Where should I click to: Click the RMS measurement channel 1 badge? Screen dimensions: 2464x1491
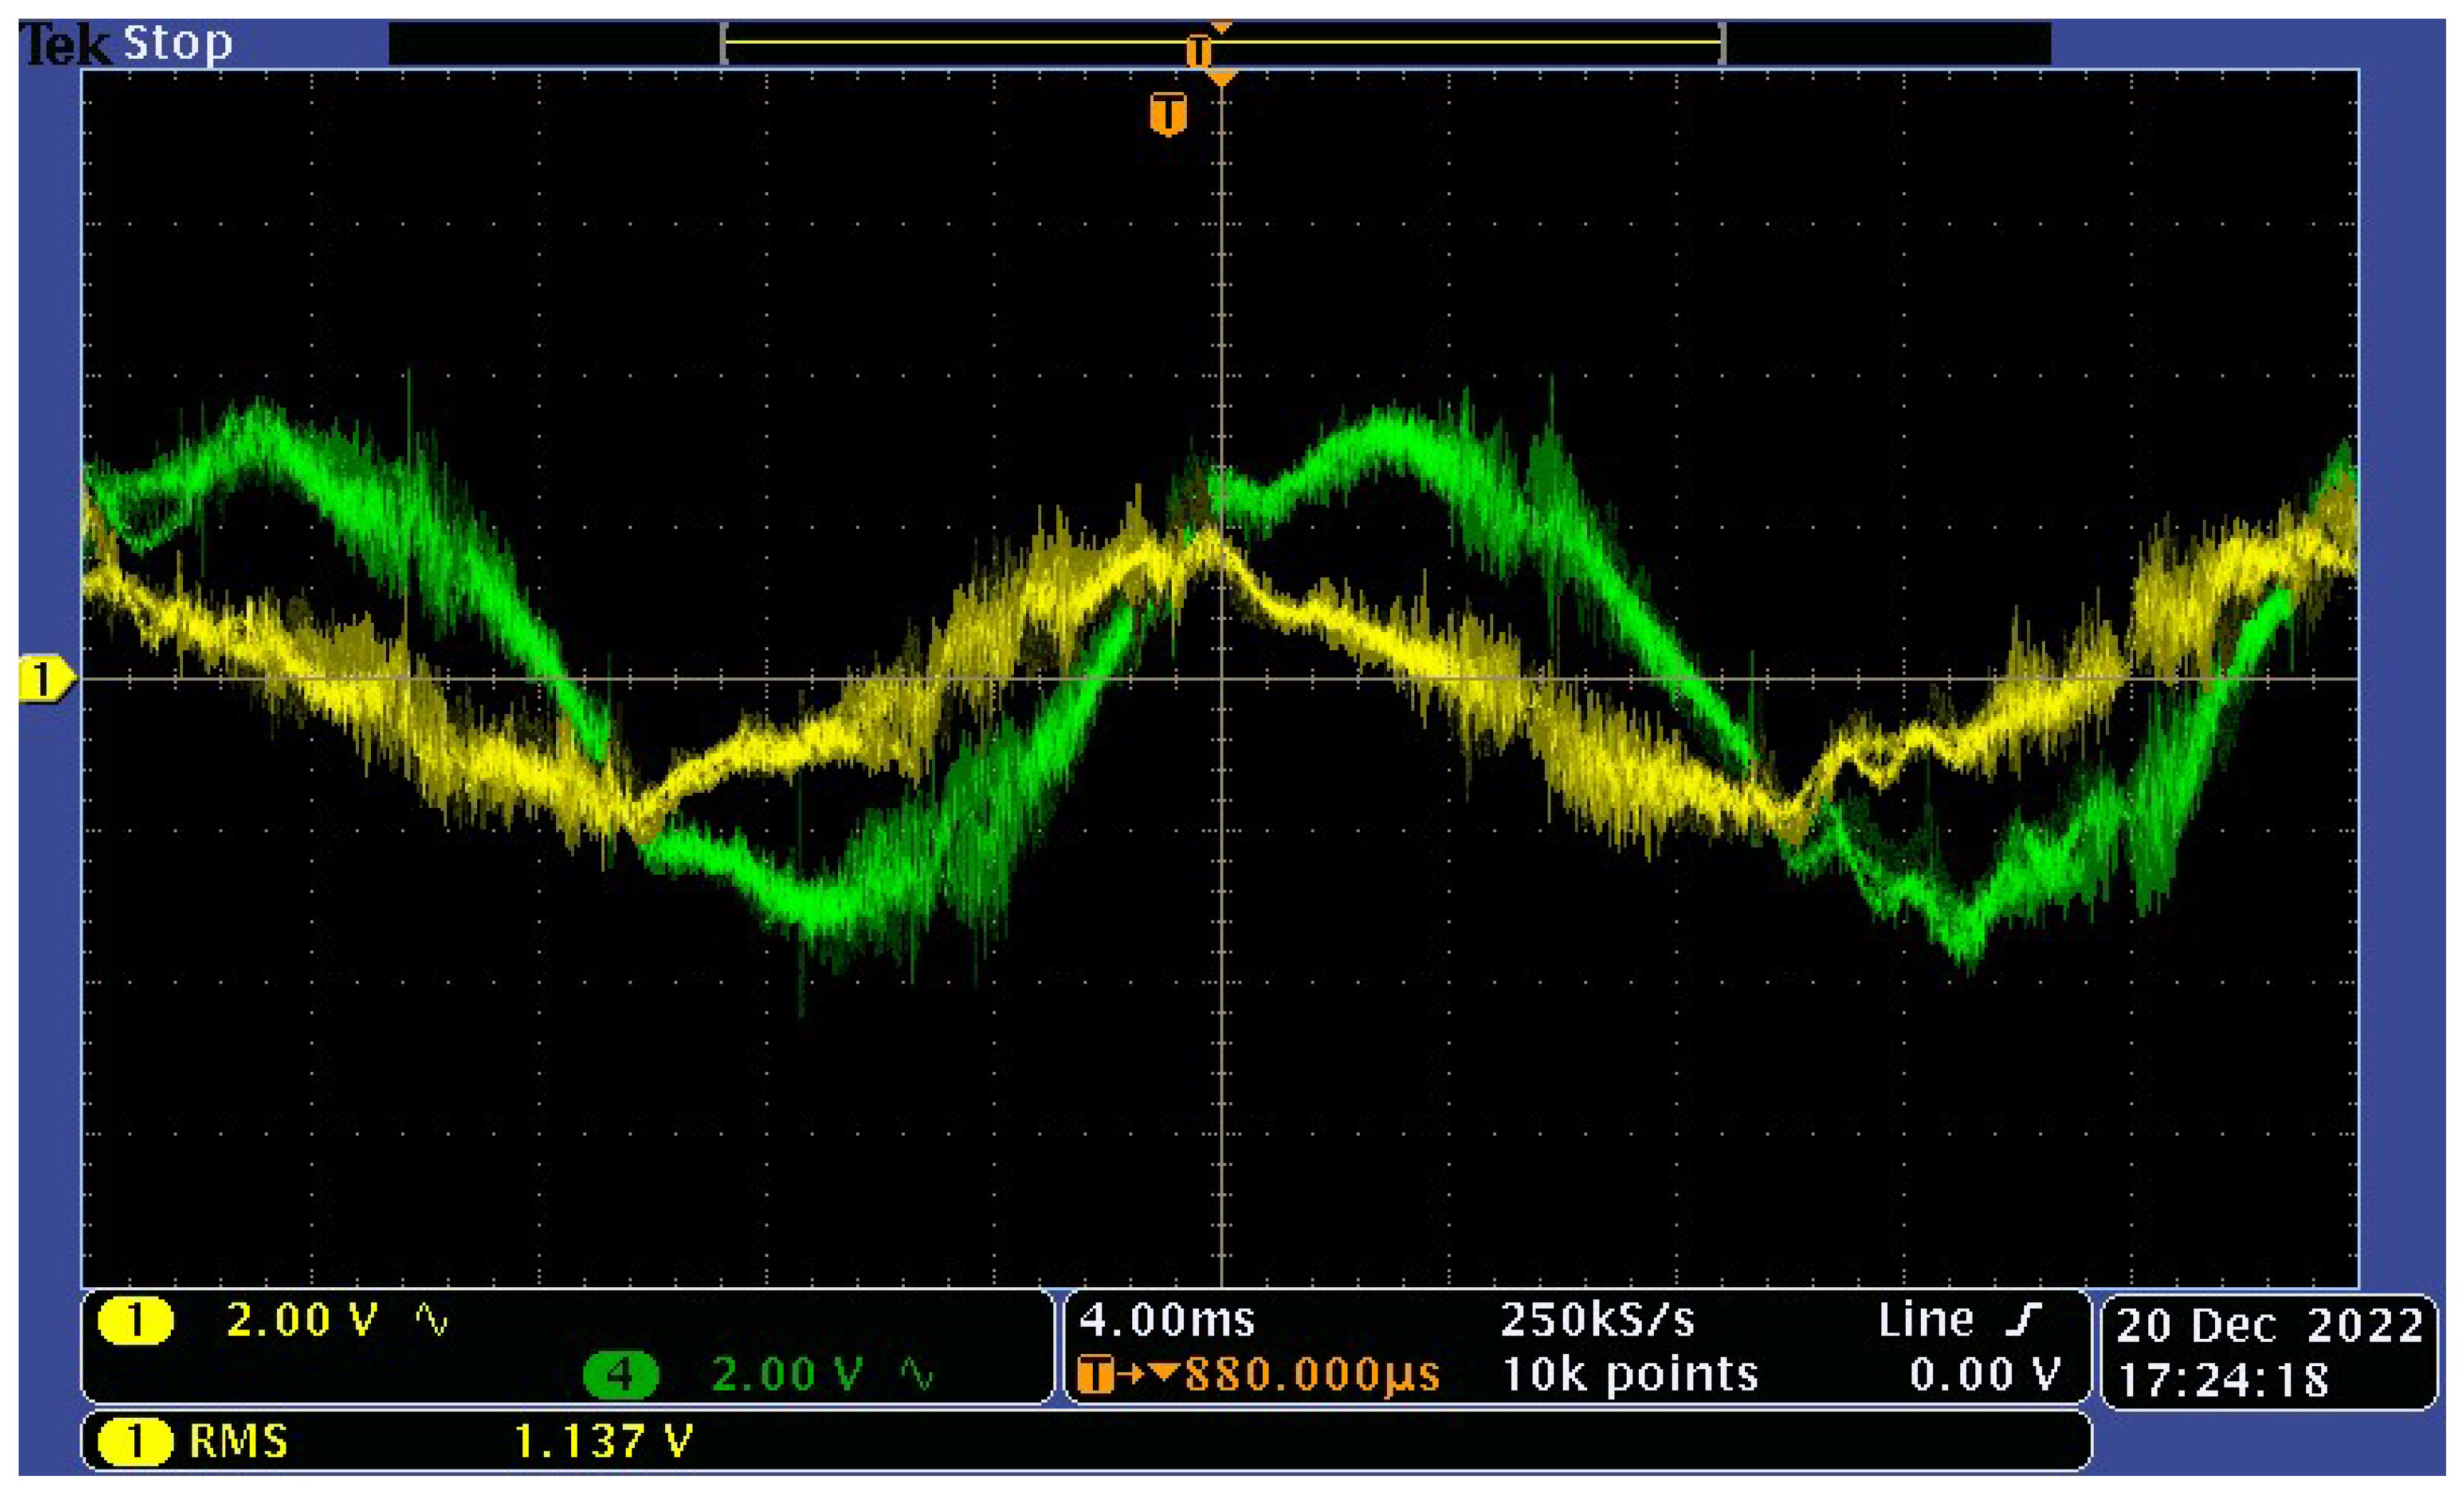(x=135, y=1442)
